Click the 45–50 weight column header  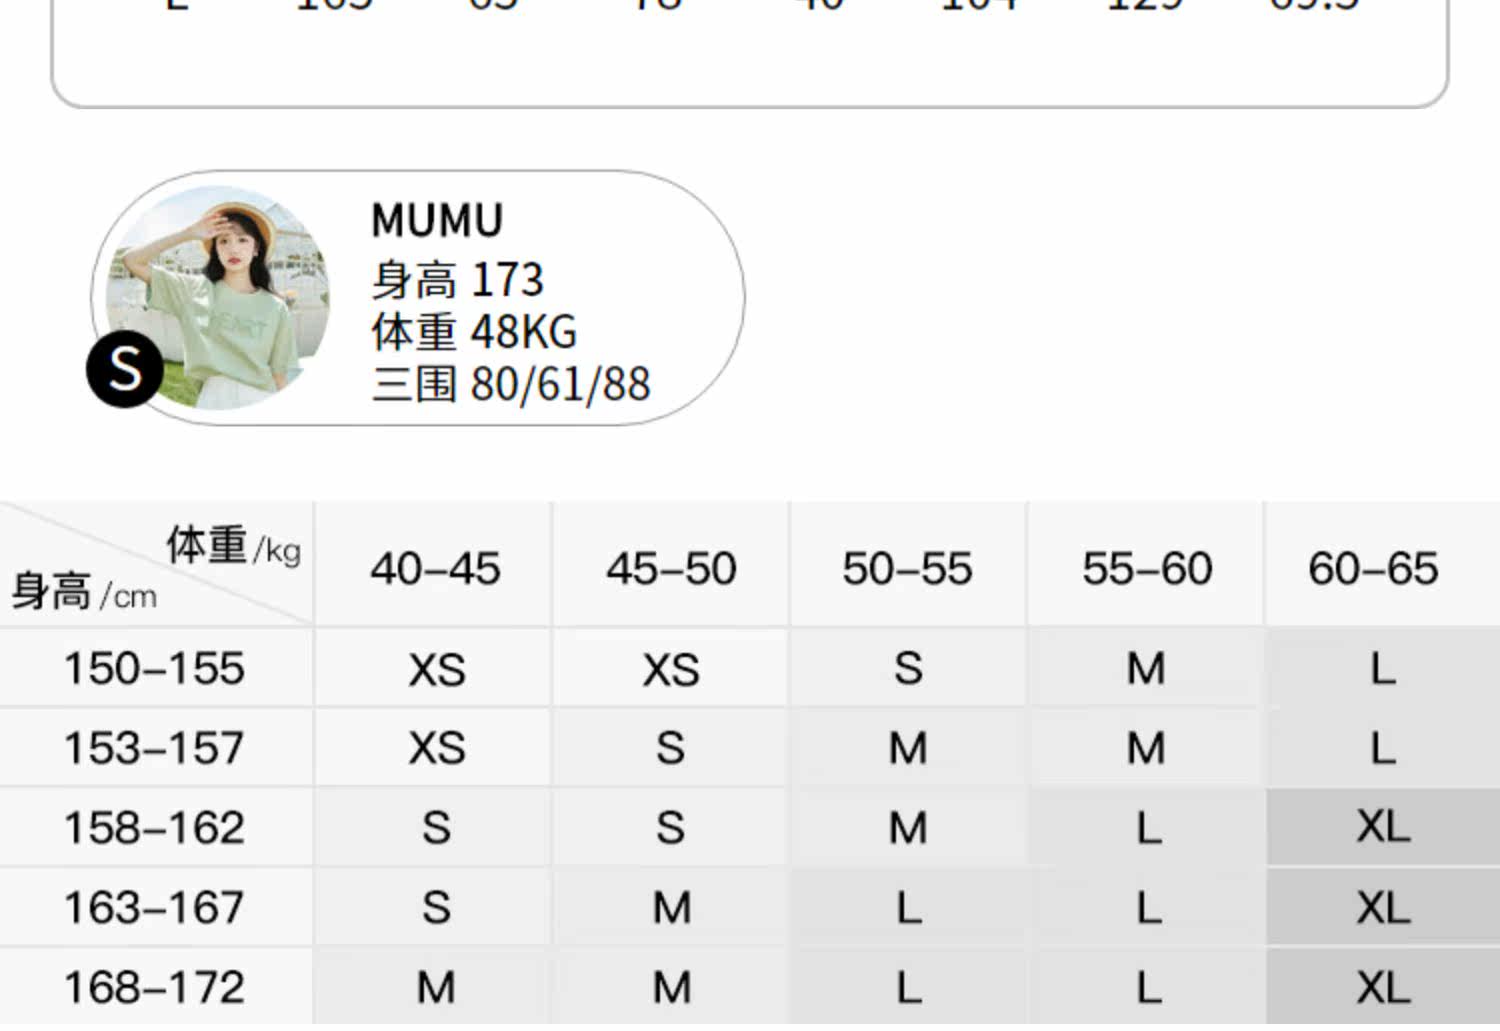(x=671, y=569)
